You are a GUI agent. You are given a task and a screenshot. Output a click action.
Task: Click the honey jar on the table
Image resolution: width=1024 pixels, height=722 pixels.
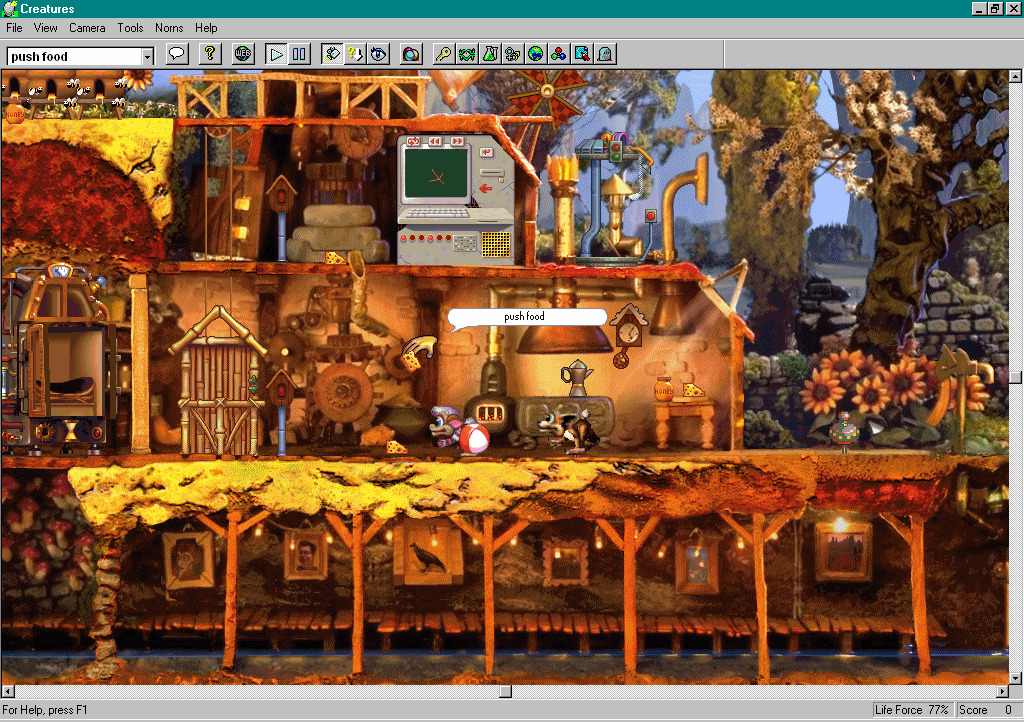pos(663,389)
